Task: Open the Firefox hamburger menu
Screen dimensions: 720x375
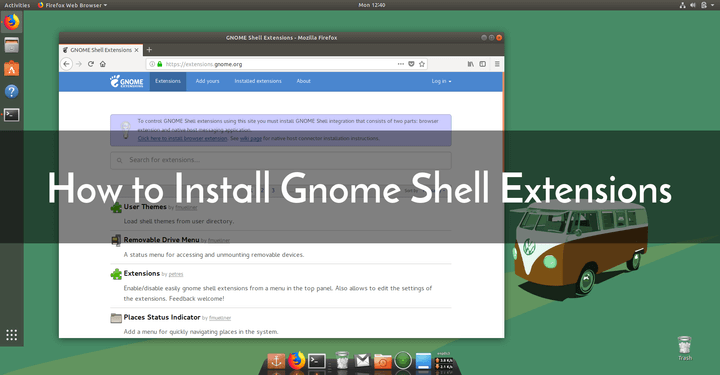Action: tap(497, 64)
